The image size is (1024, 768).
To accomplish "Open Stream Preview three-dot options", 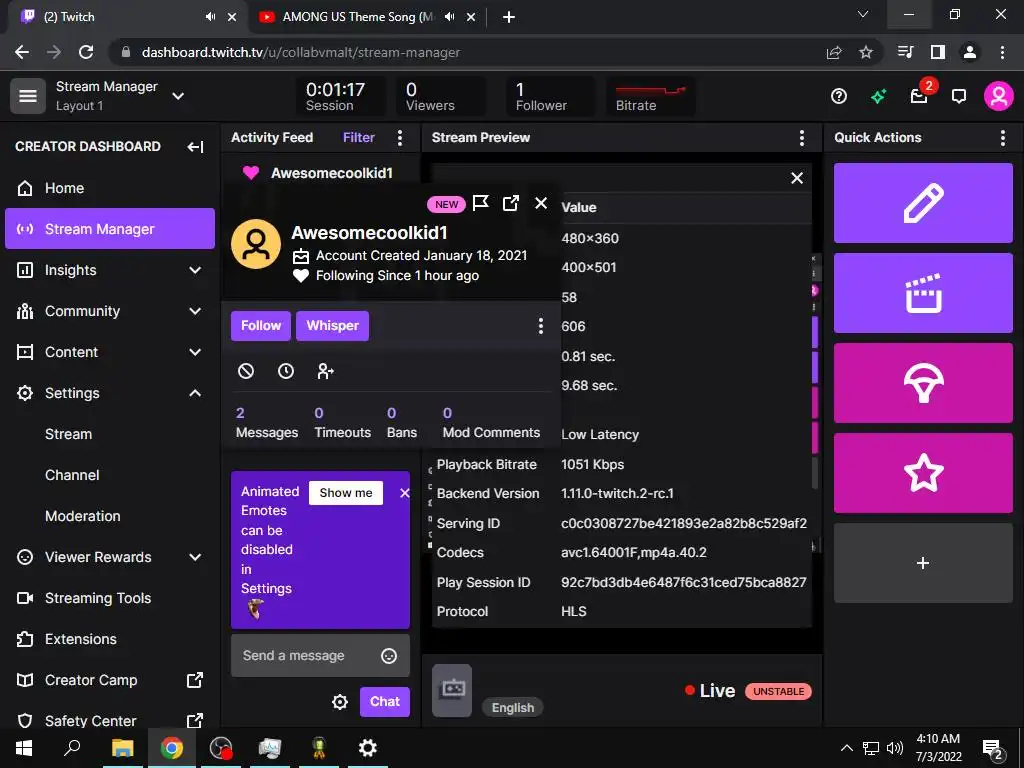I will coord(801,137).
